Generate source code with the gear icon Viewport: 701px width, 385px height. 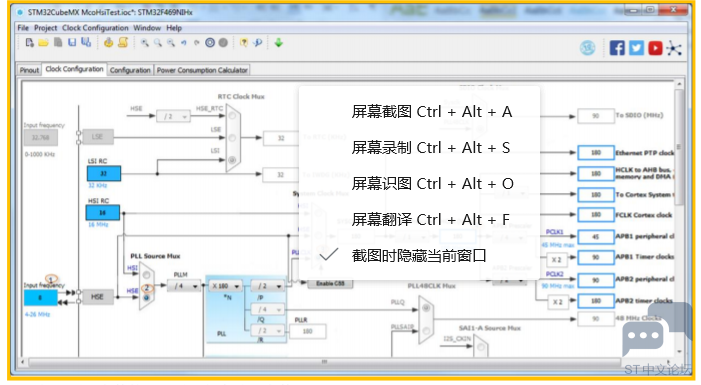click(108, 42)
